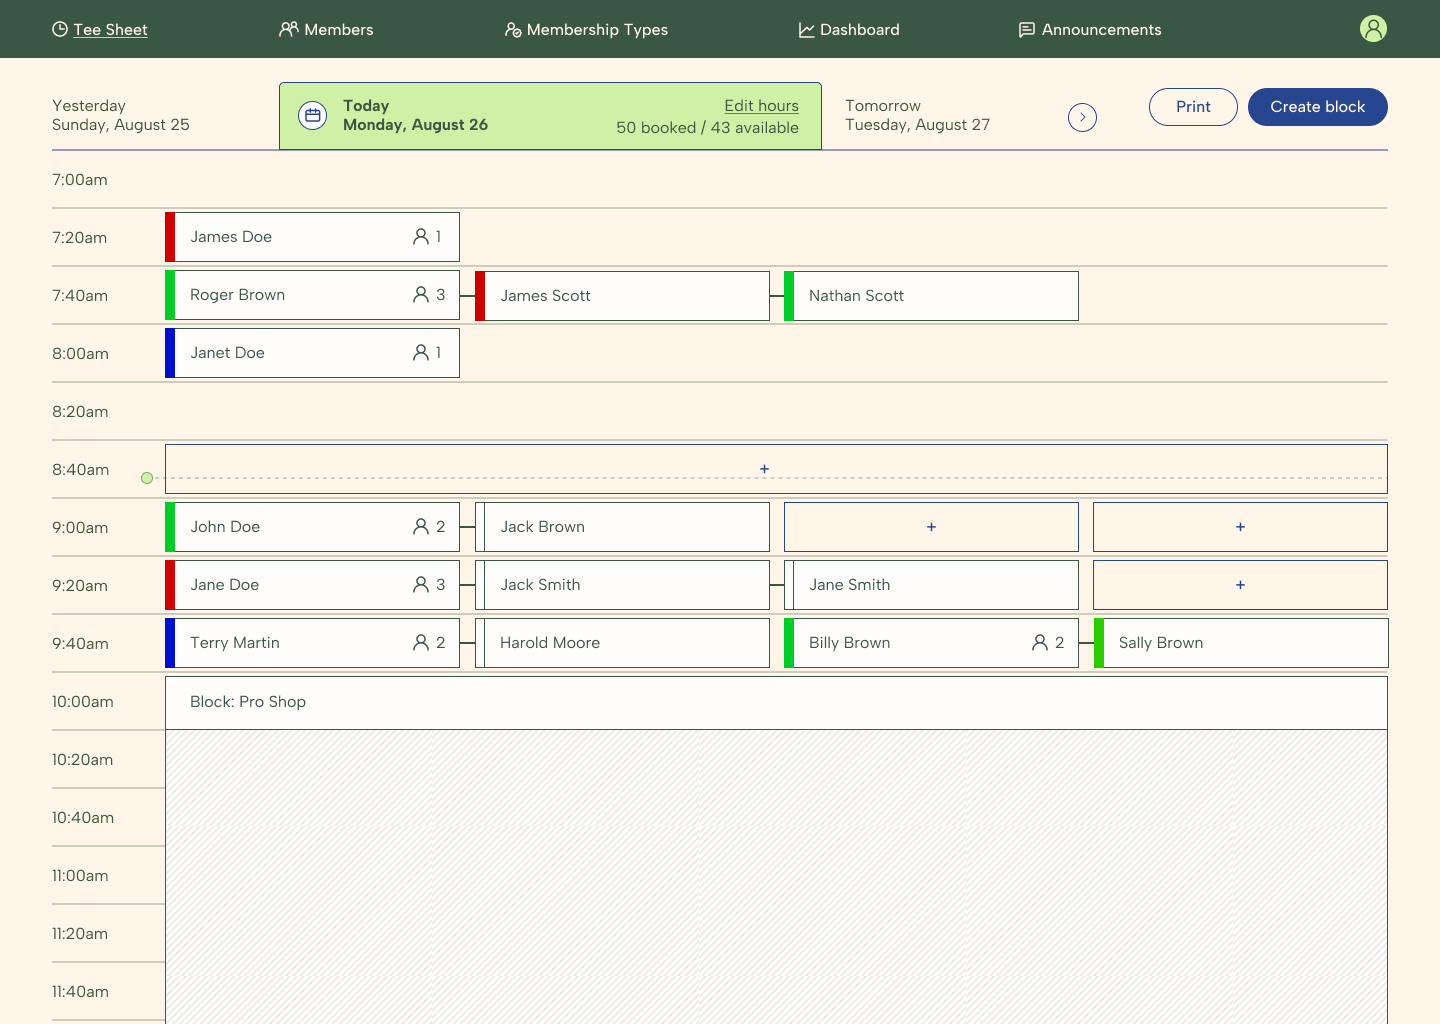Click the Membership Types icon
Image resolution: width=1440 pixels, height=1024 pixels.
[x=513, y=30]
